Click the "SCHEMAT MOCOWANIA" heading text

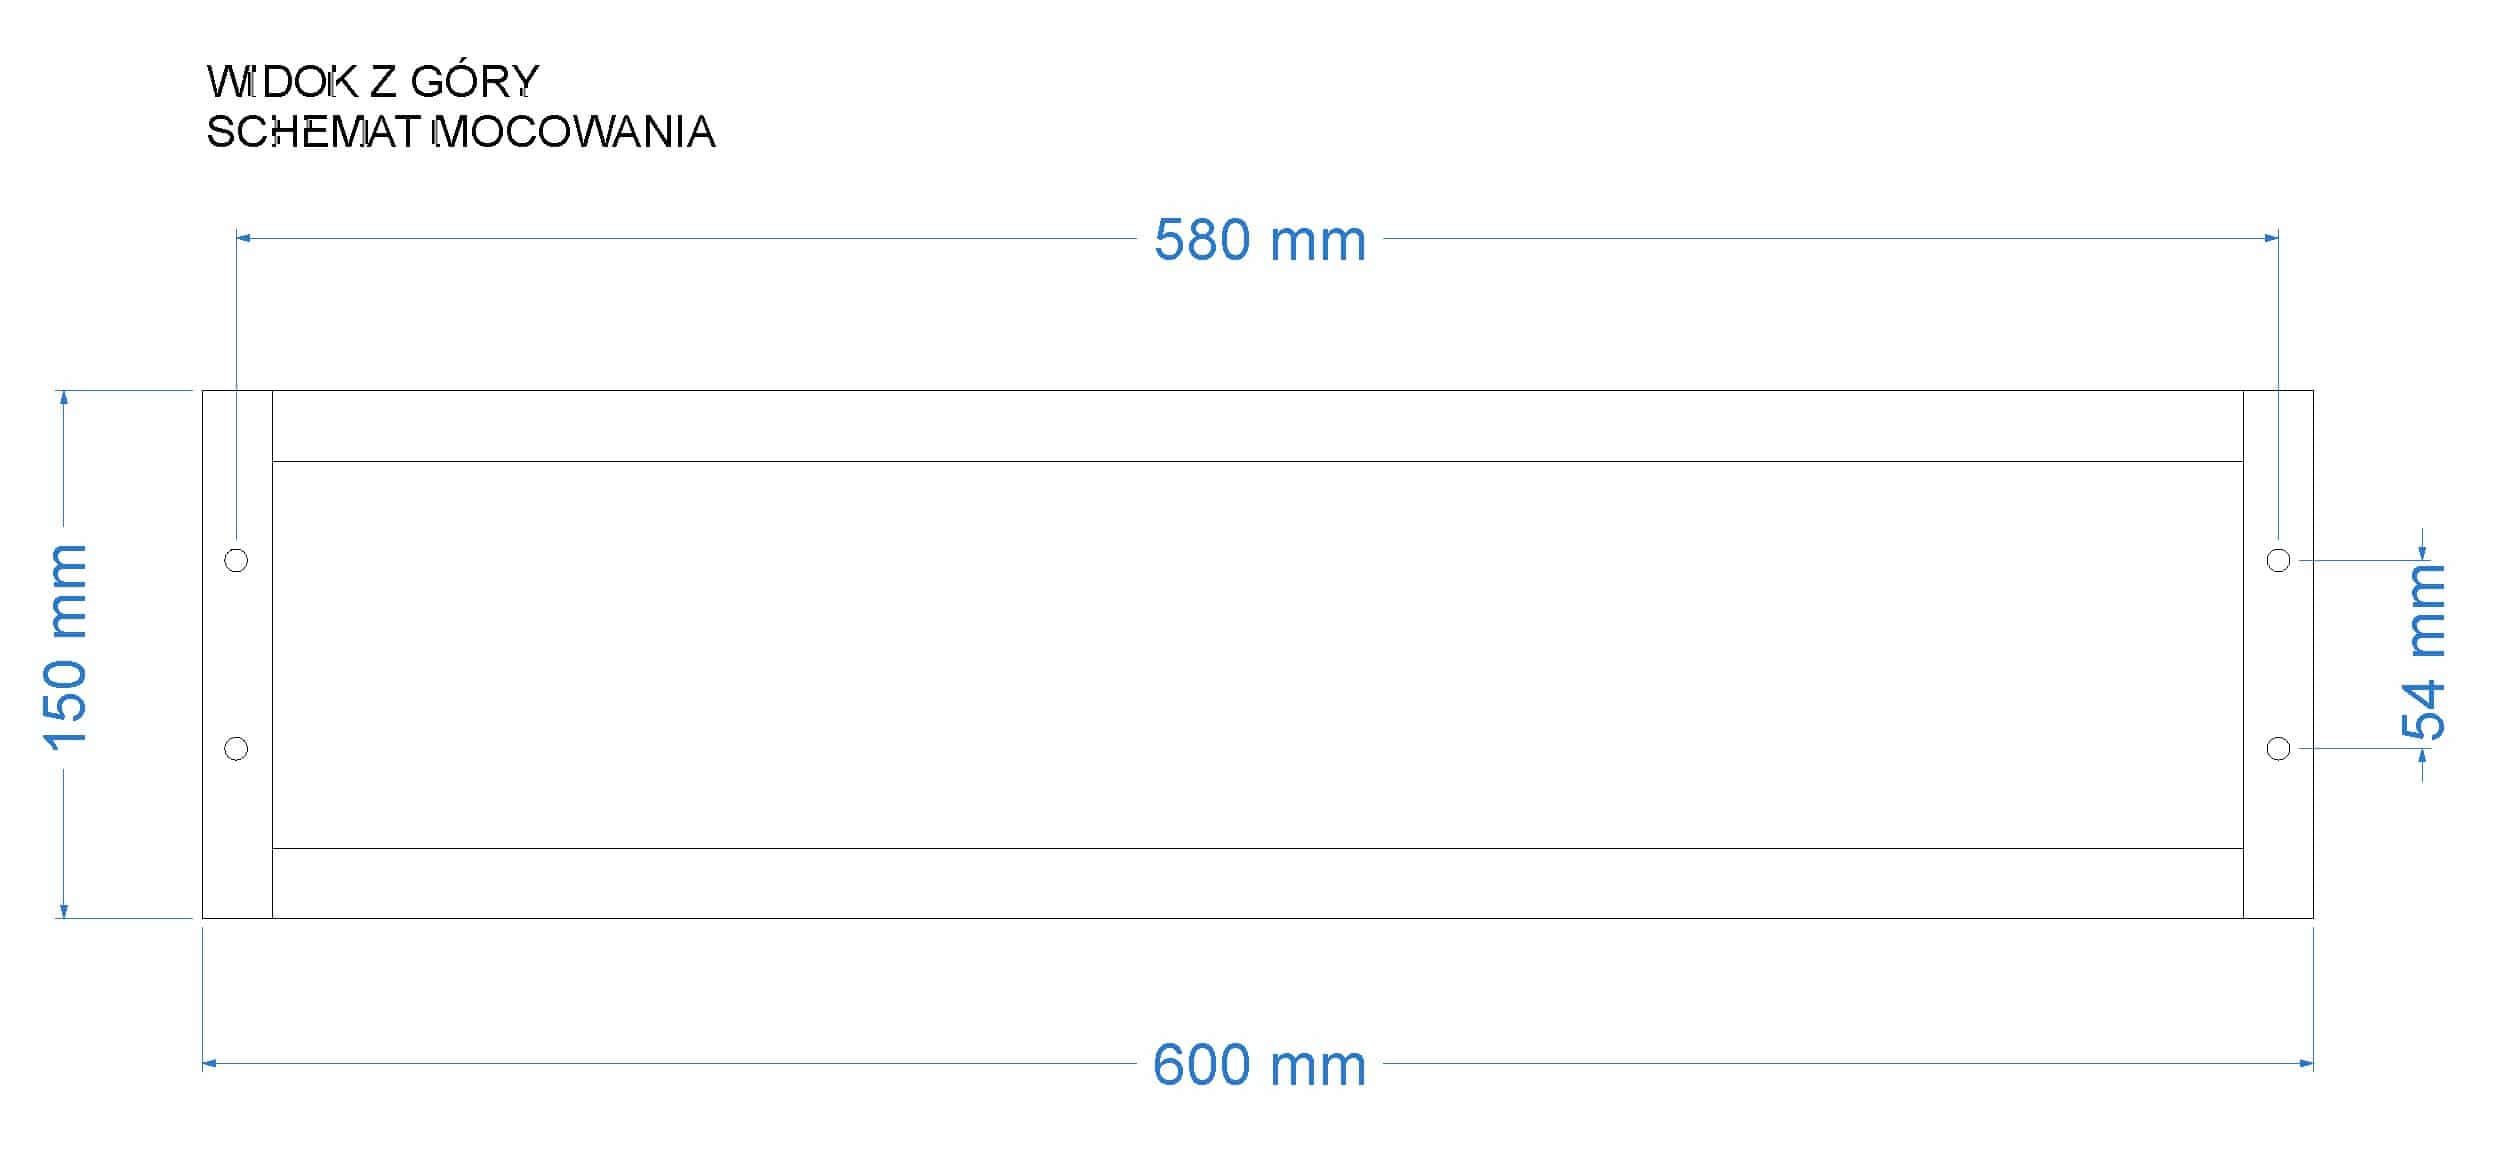click(460, 133)
